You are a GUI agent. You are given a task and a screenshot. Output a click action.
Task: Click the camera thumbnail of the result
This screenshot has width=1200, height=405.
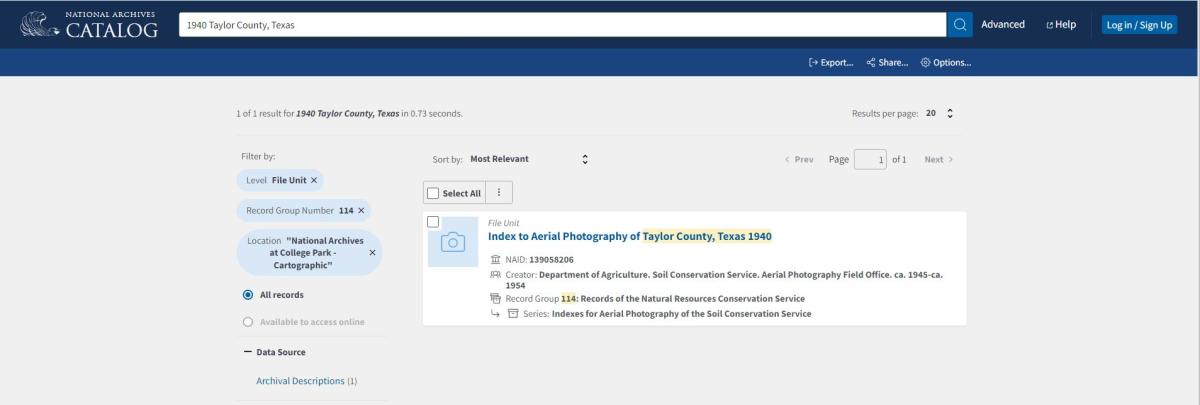tap(452, 242)
